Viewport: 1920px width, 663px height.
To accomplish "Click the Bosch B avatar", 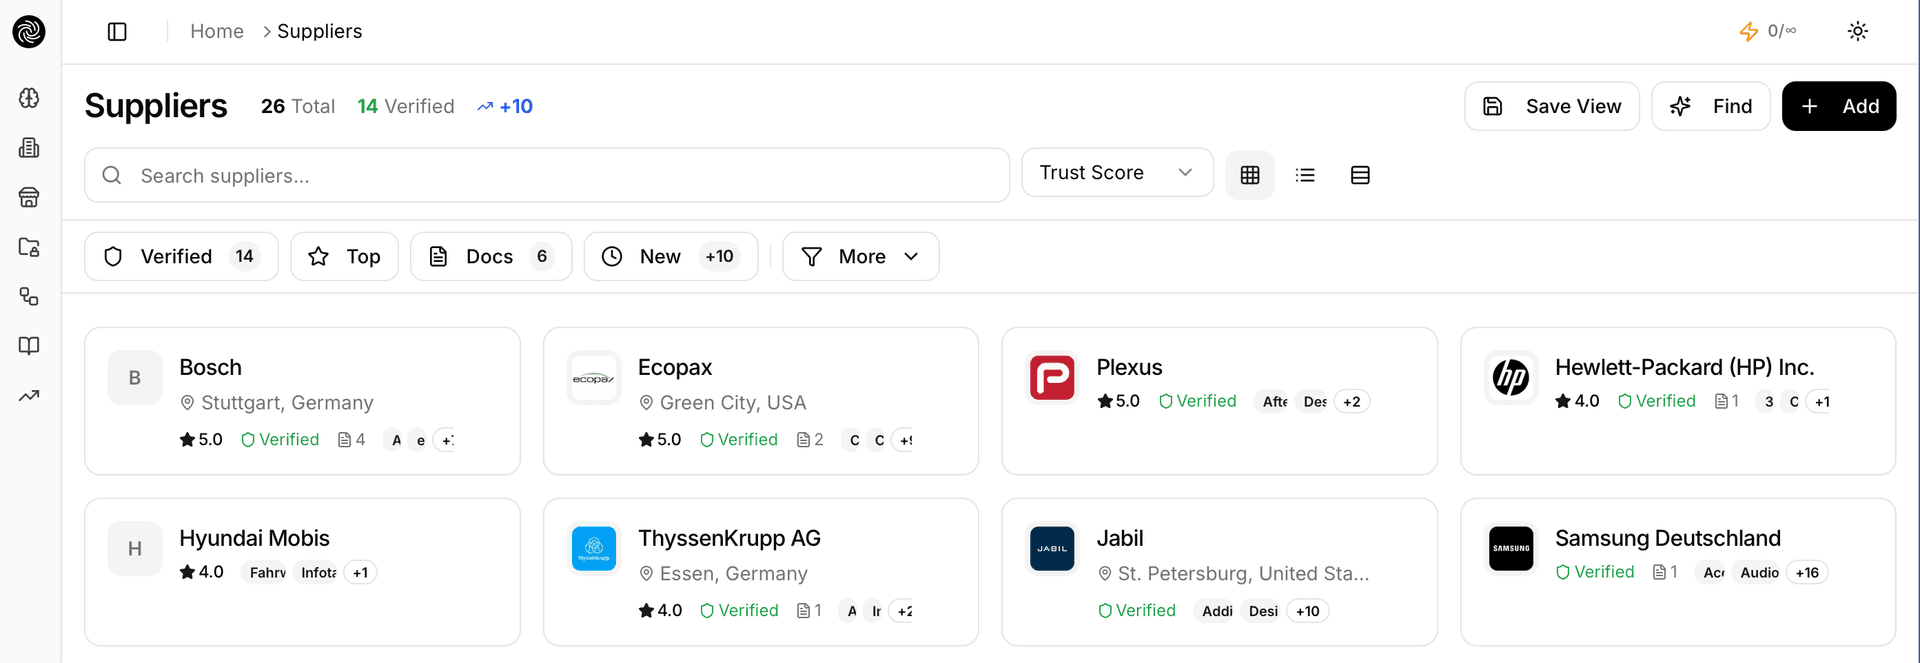I will 135,378.
